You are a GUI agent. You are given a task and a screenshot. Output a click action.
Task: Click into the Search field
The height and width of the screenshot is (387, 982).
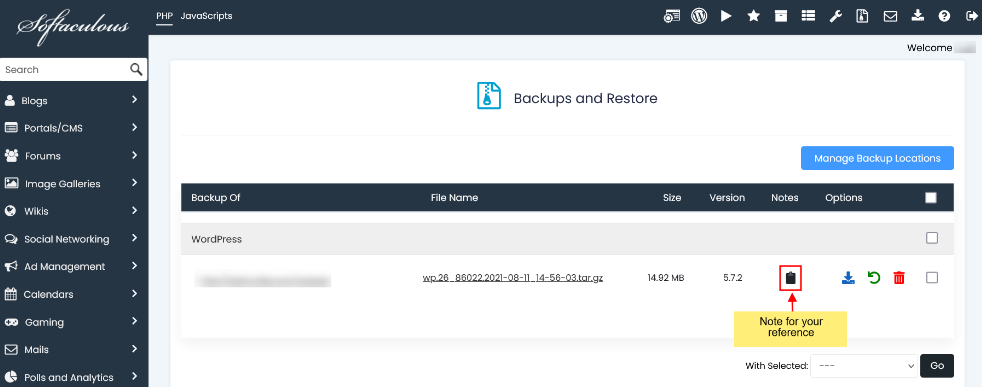[x=66, y=70]
